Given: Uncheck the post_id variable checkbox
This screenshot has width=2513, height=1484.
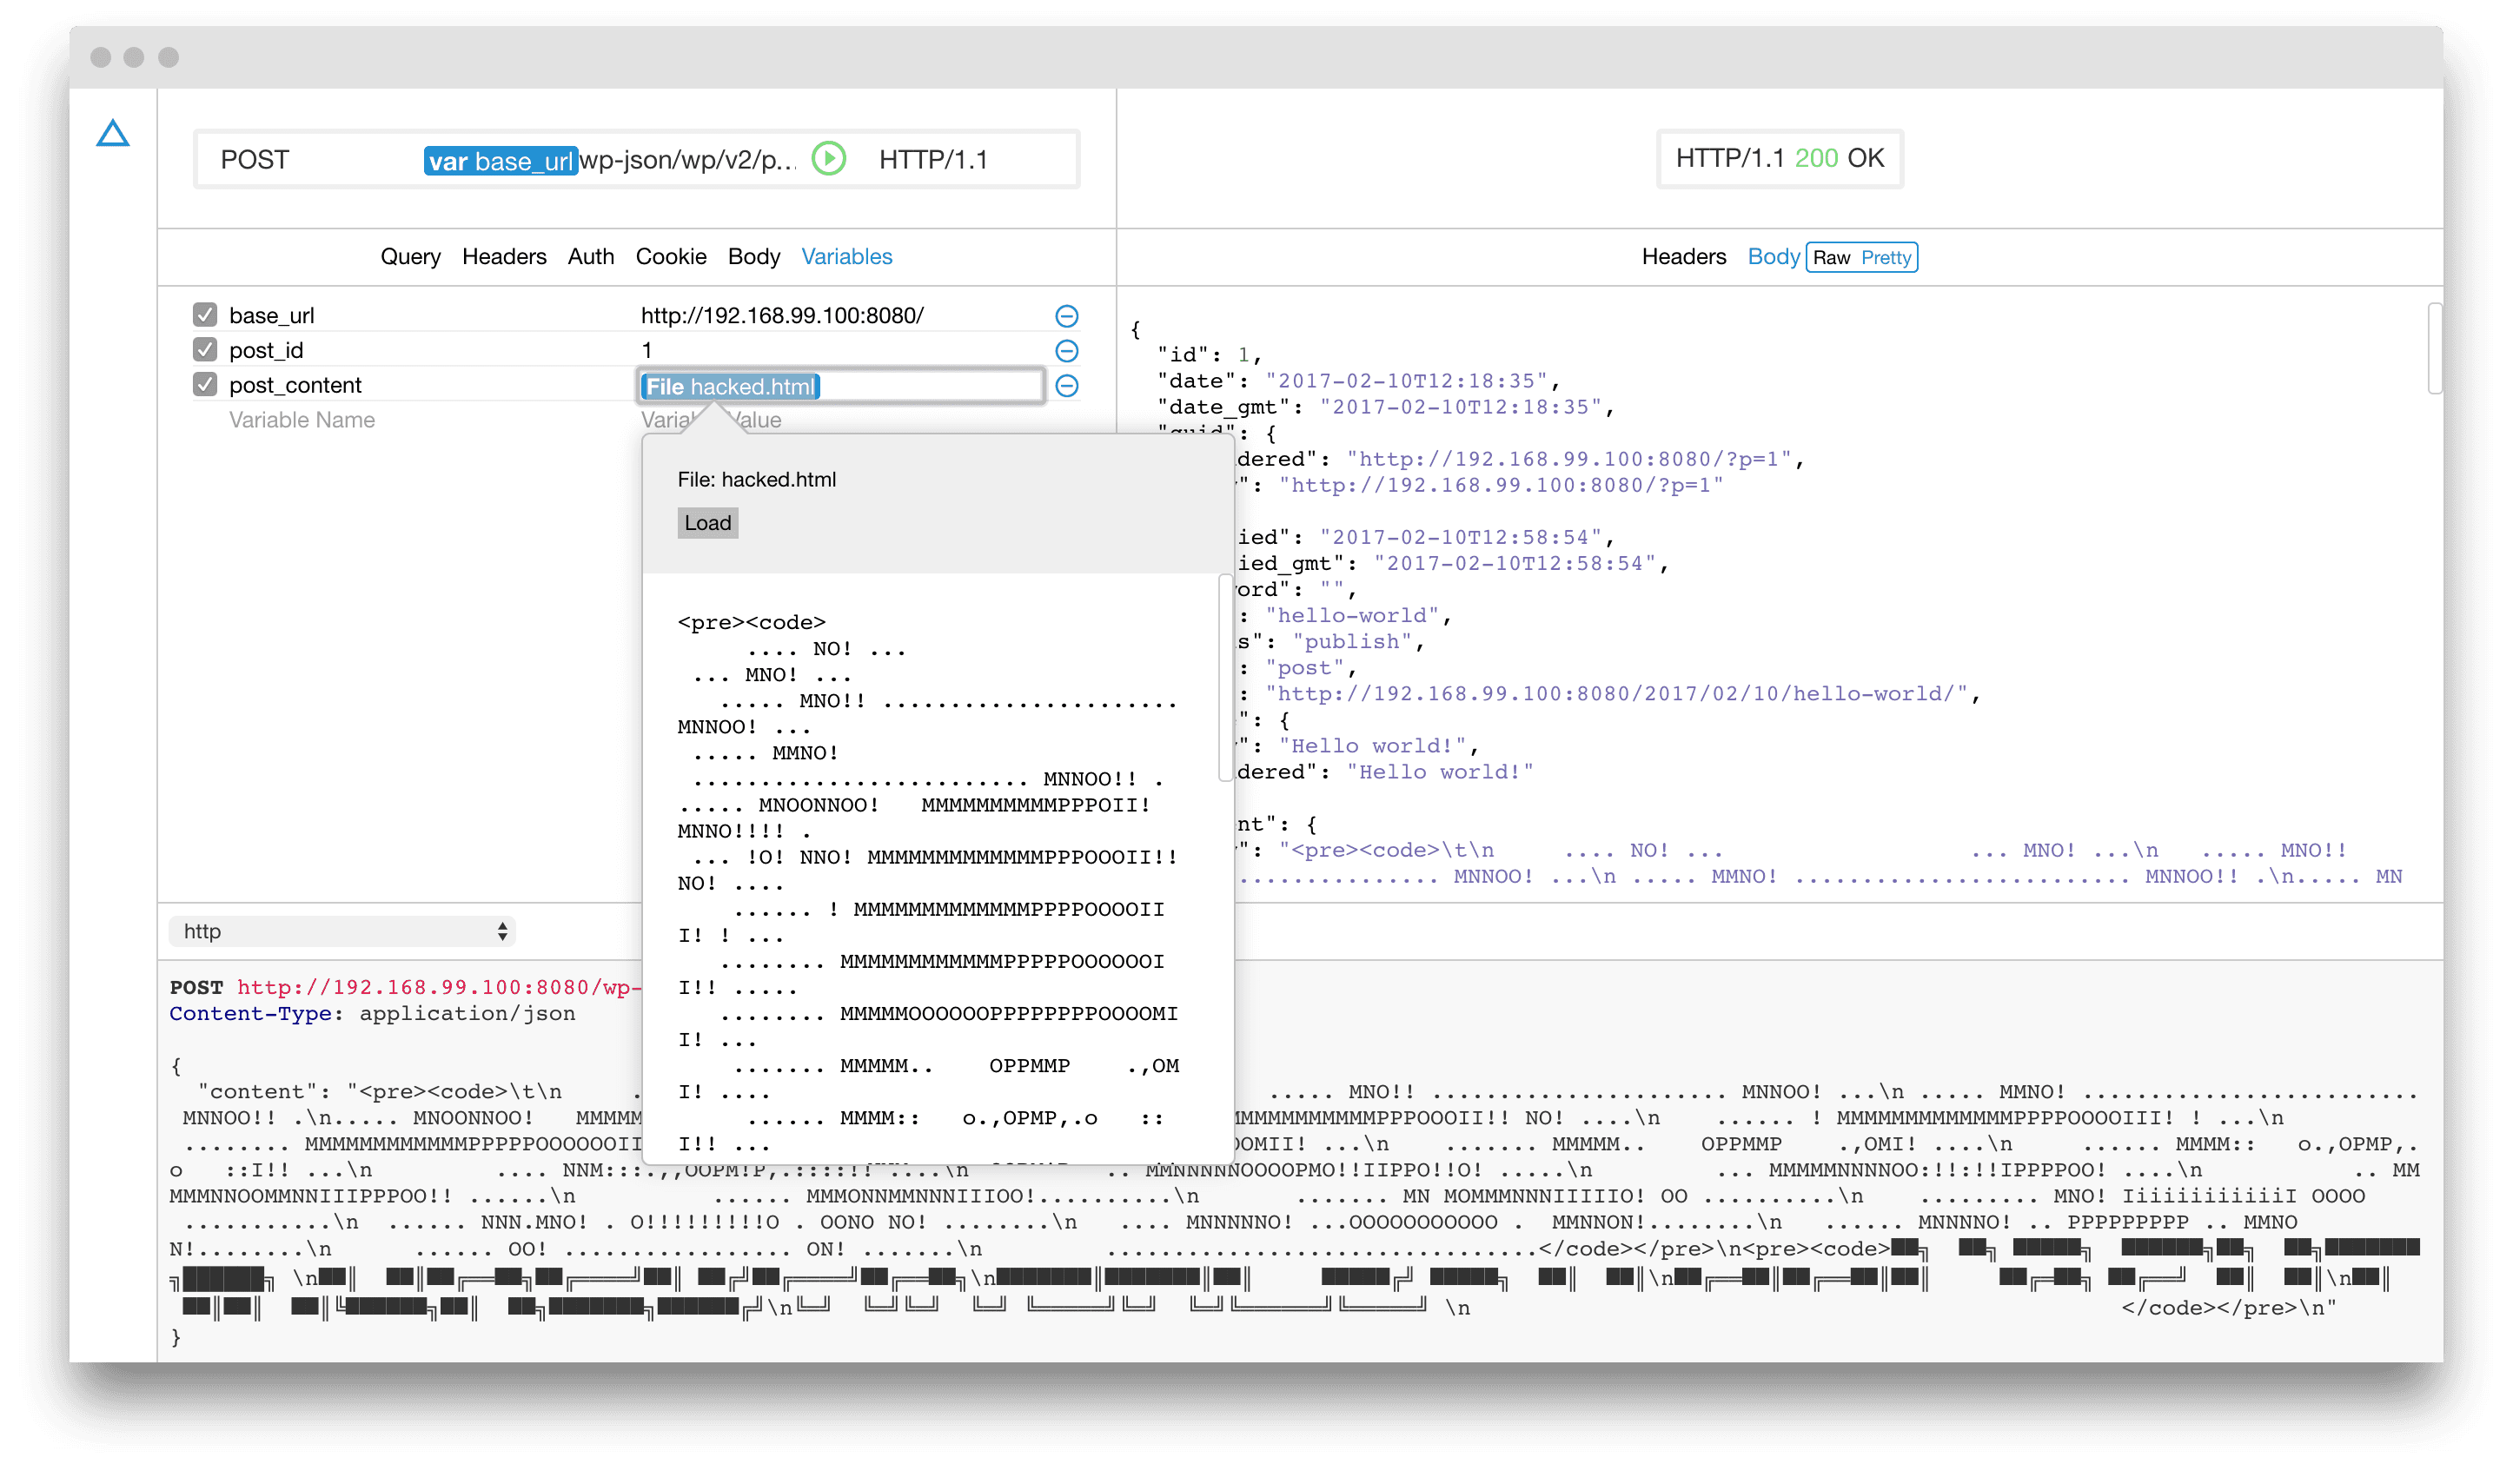Looking at the screenshot, I should 205,350.
